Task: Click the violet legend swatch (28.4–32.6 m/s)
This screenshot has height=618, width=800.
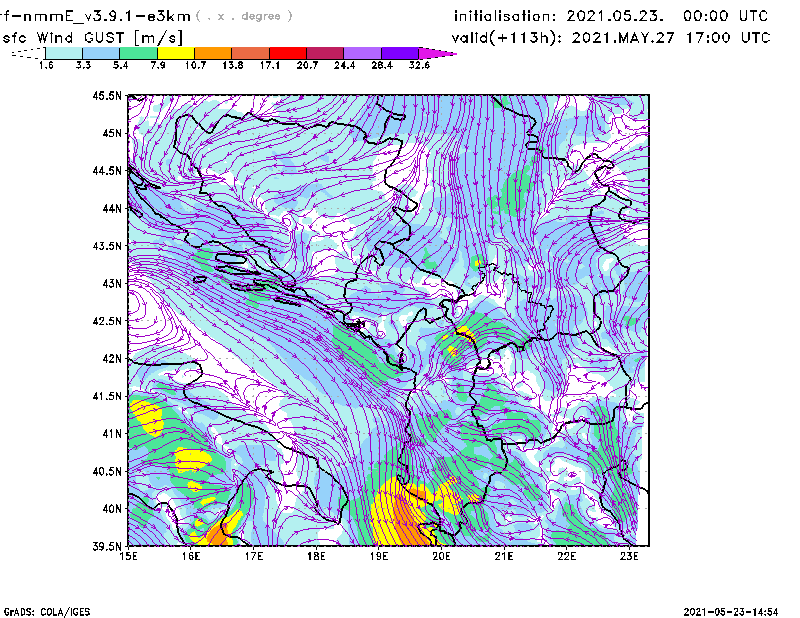Action: pos(399,52)
